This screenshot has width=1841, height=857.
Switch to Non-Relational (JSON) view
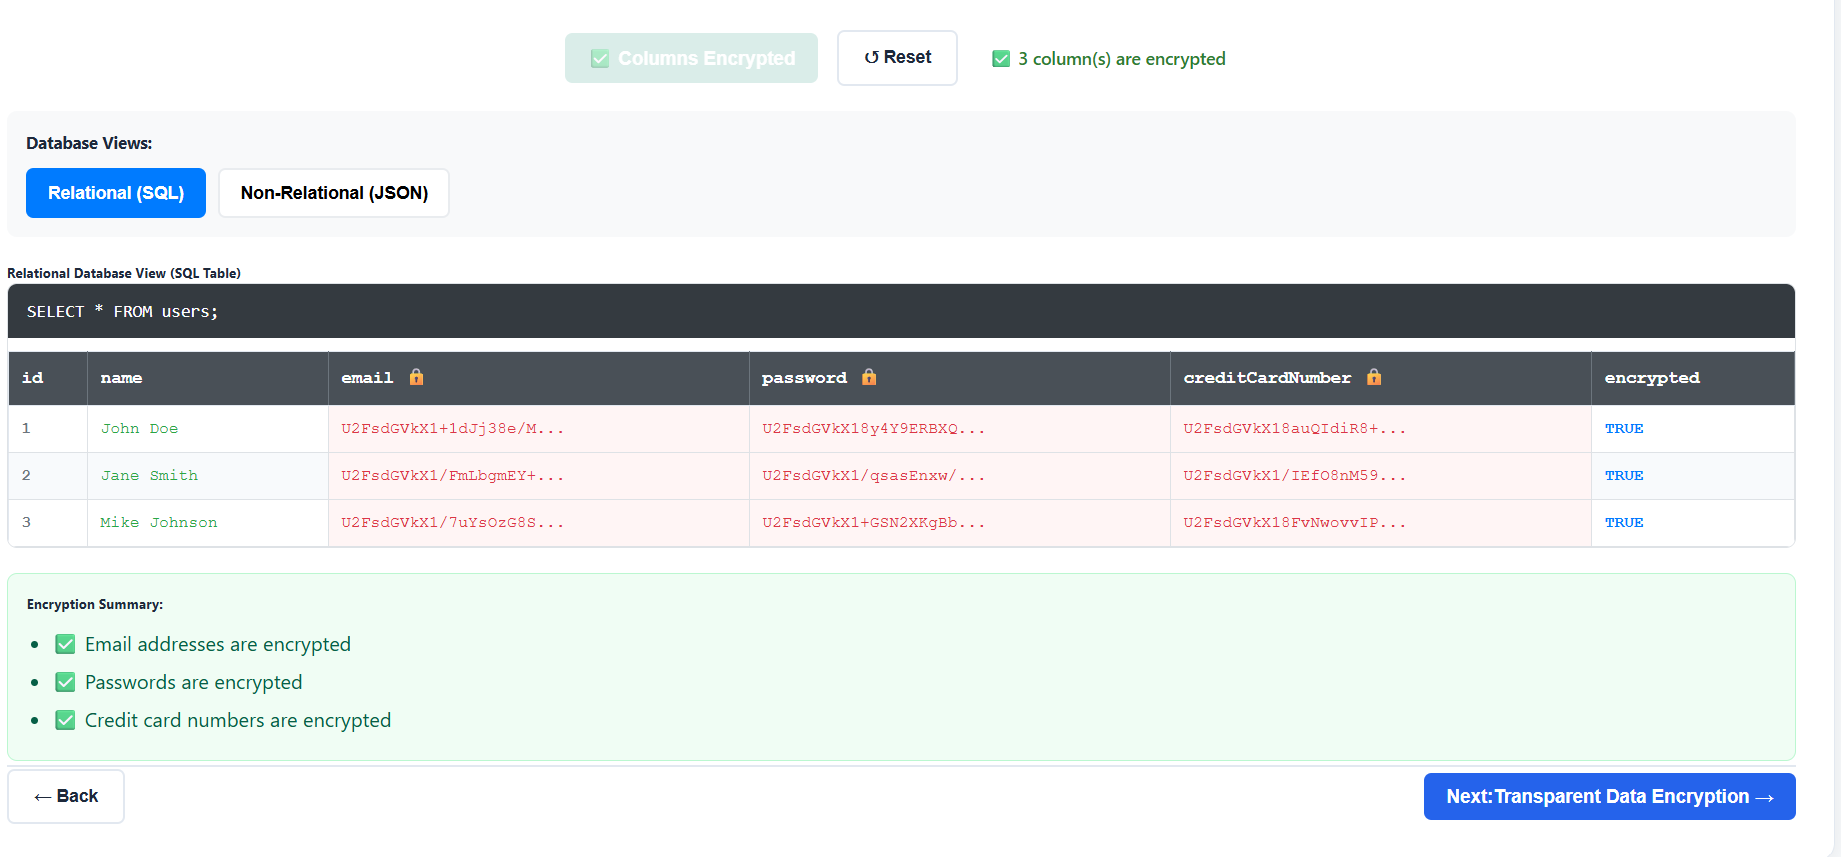click(x=334, y=193)
